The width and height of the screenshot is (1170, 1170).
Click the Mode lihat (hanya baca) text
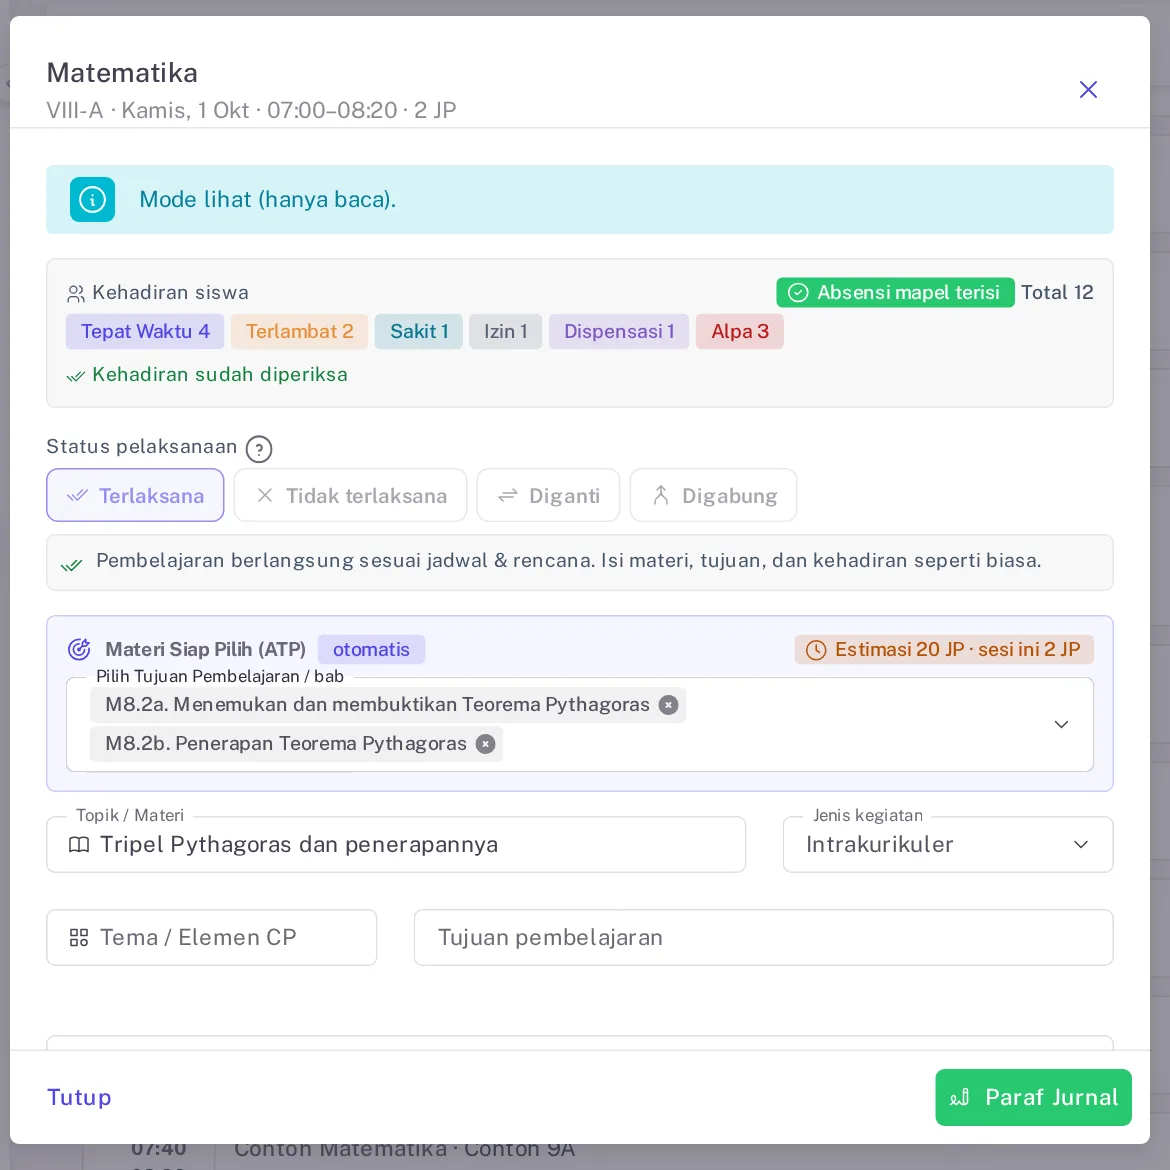[268, 200]
